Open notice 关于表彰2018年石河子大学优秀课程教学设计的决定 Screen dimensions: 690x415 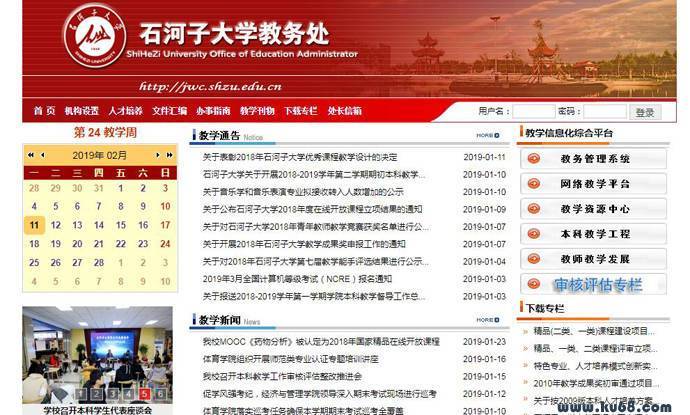click(x=300, y=157)
